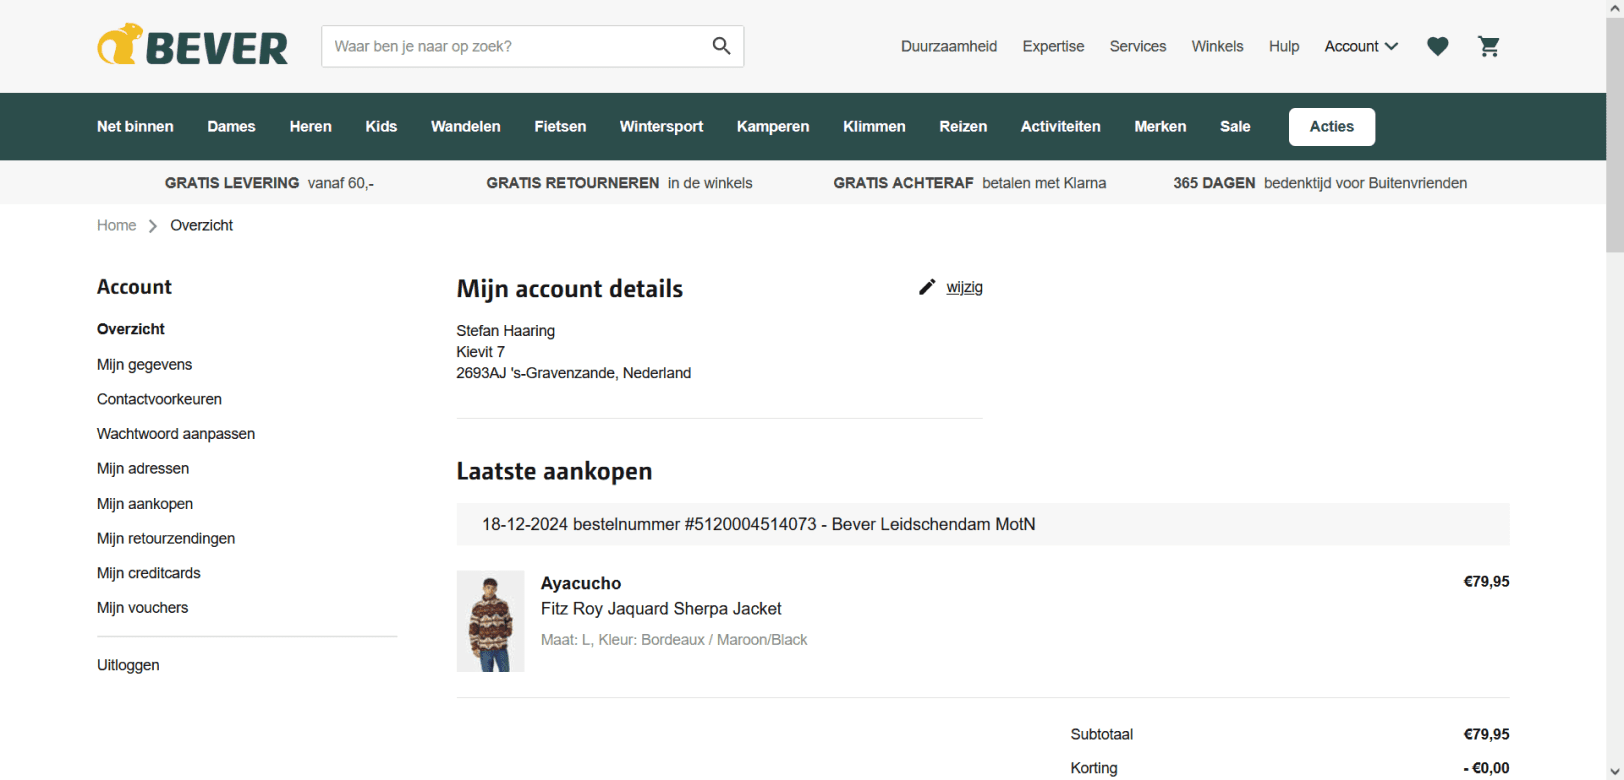Image resolution: width=1624 pixels, height=780 pixels.
Task: Click the page vertical scrollbar thumb
Action: tap(1615, 135)
